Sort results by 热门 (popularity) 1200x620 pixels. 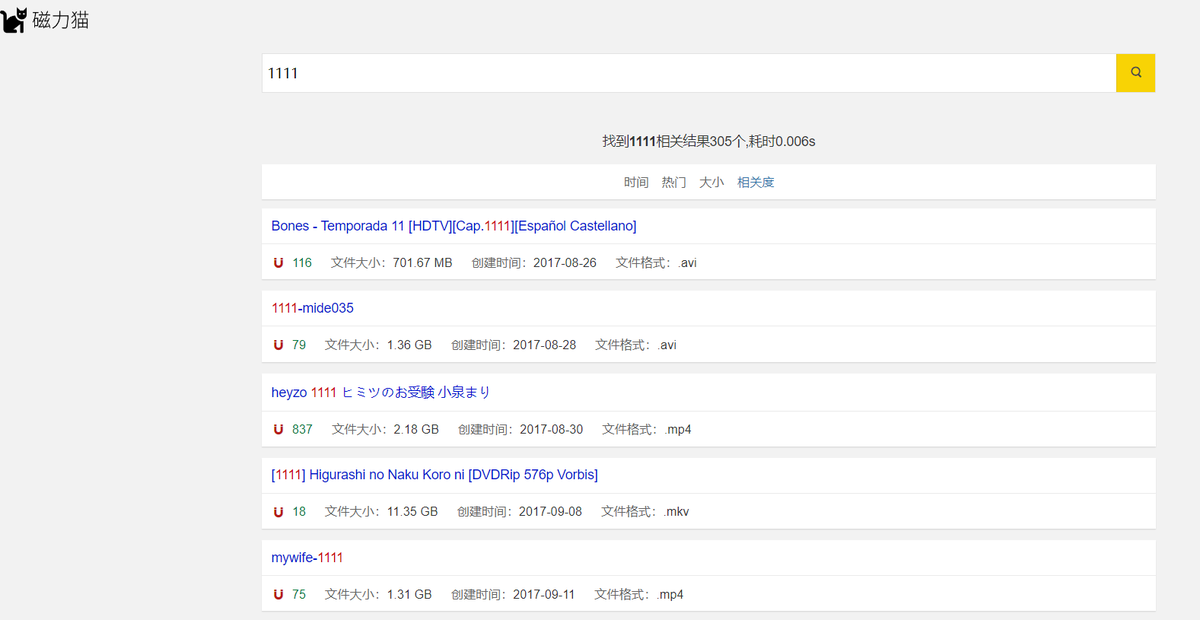coord(672,181)
